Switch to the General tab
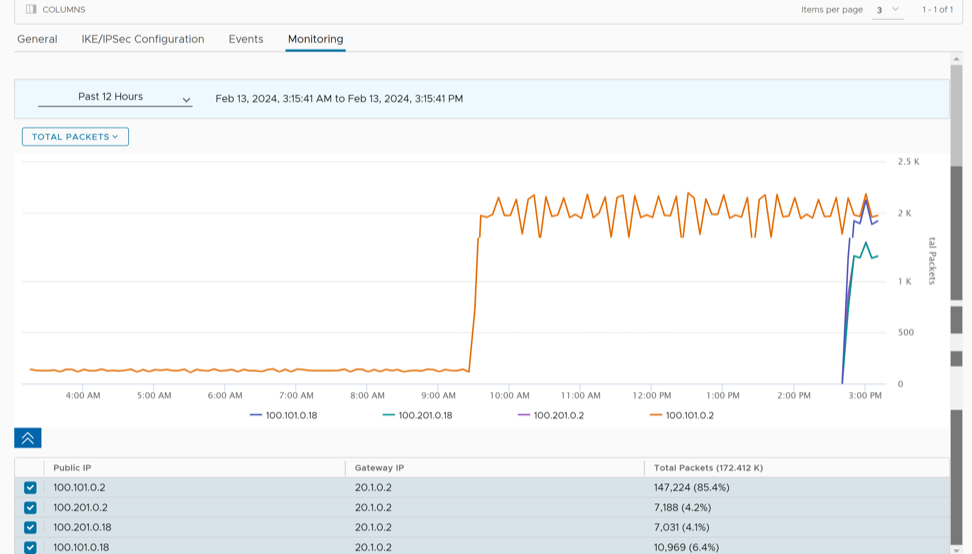 (37, 39)
